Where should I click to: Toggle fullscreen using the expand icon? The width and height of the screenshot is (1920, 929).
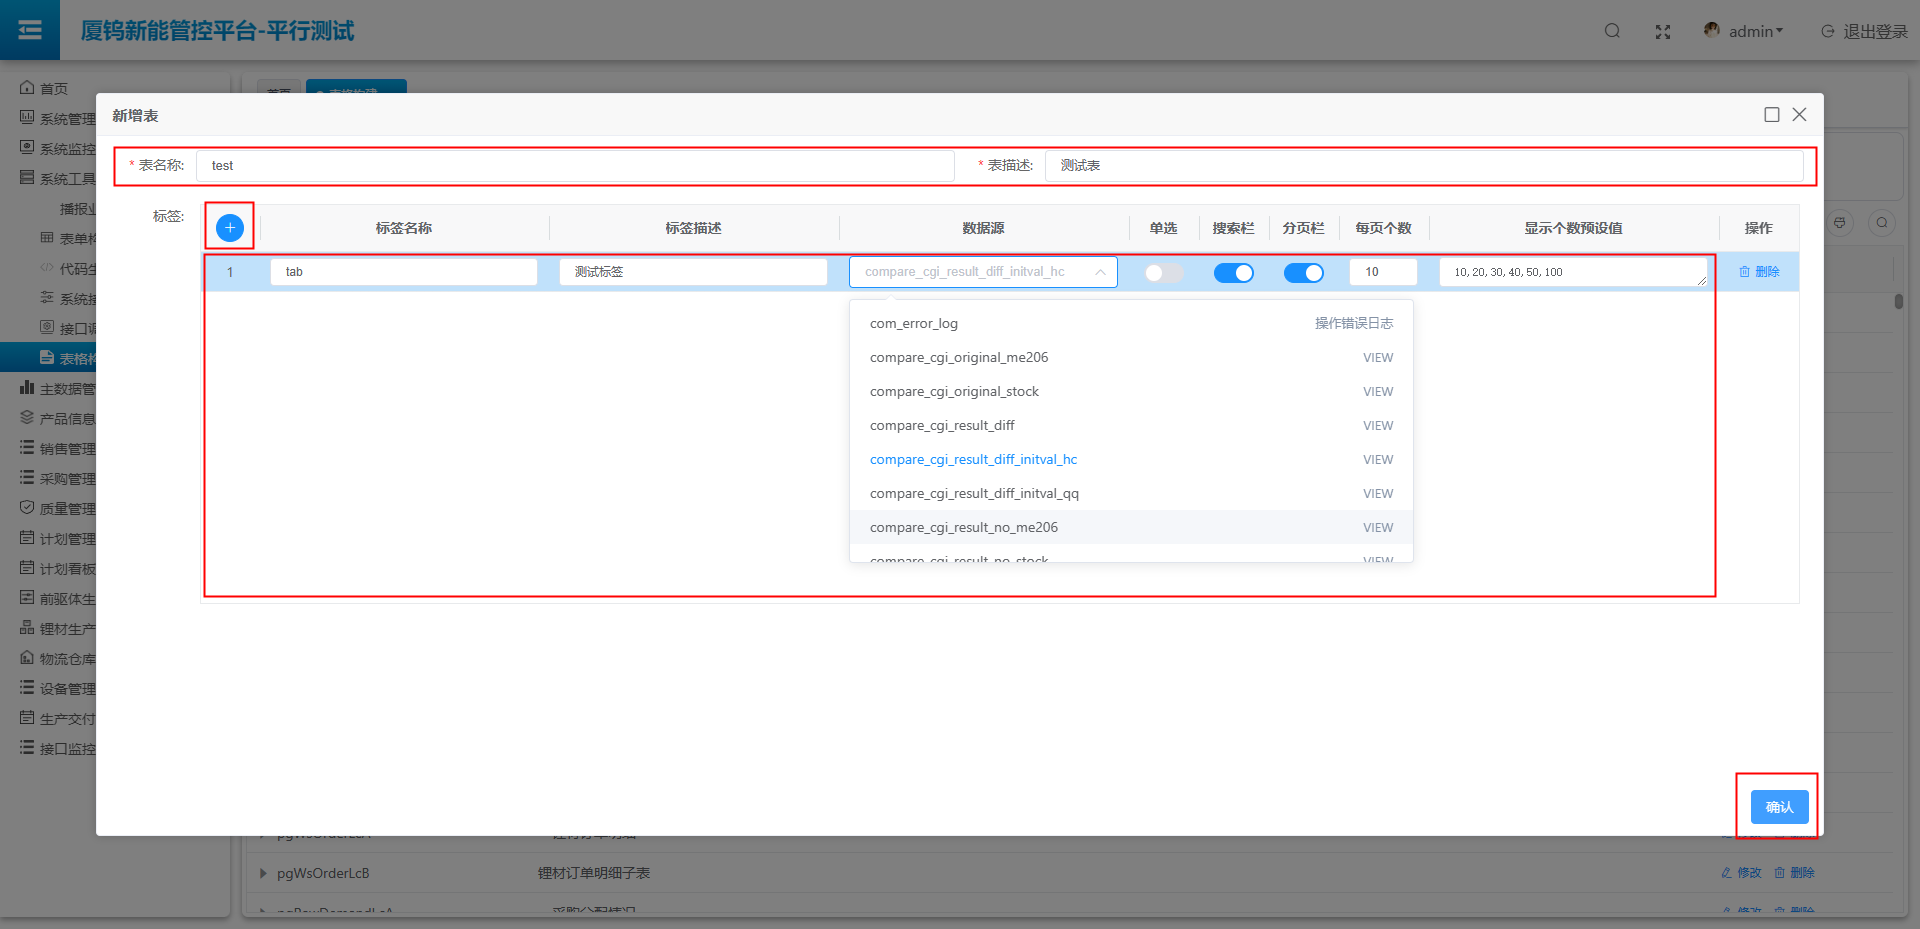1663,32
